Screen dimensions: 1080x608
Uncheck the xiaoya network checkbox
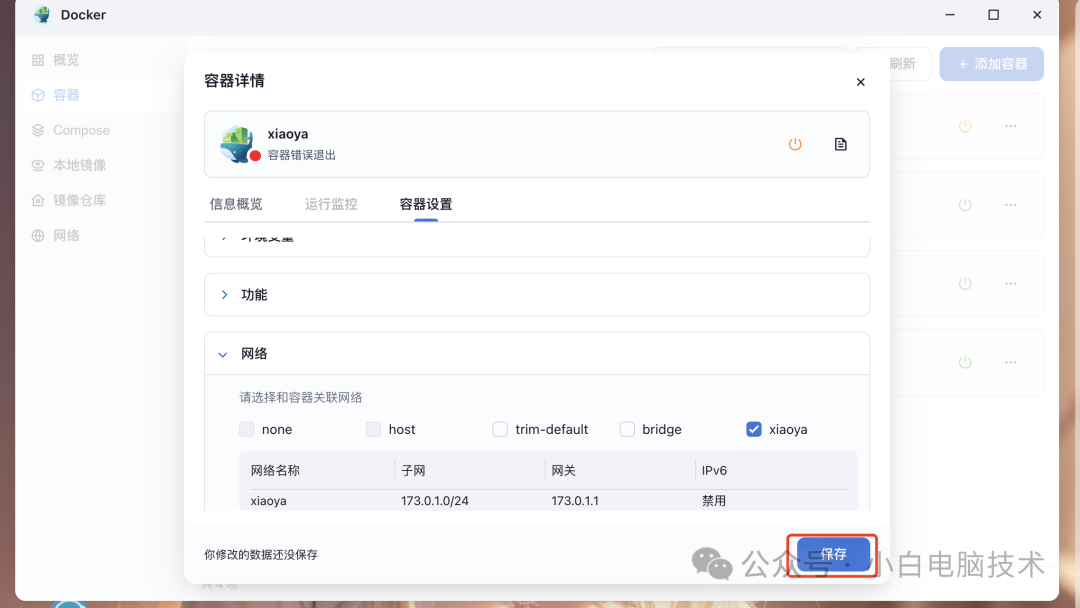click(753, 429)
